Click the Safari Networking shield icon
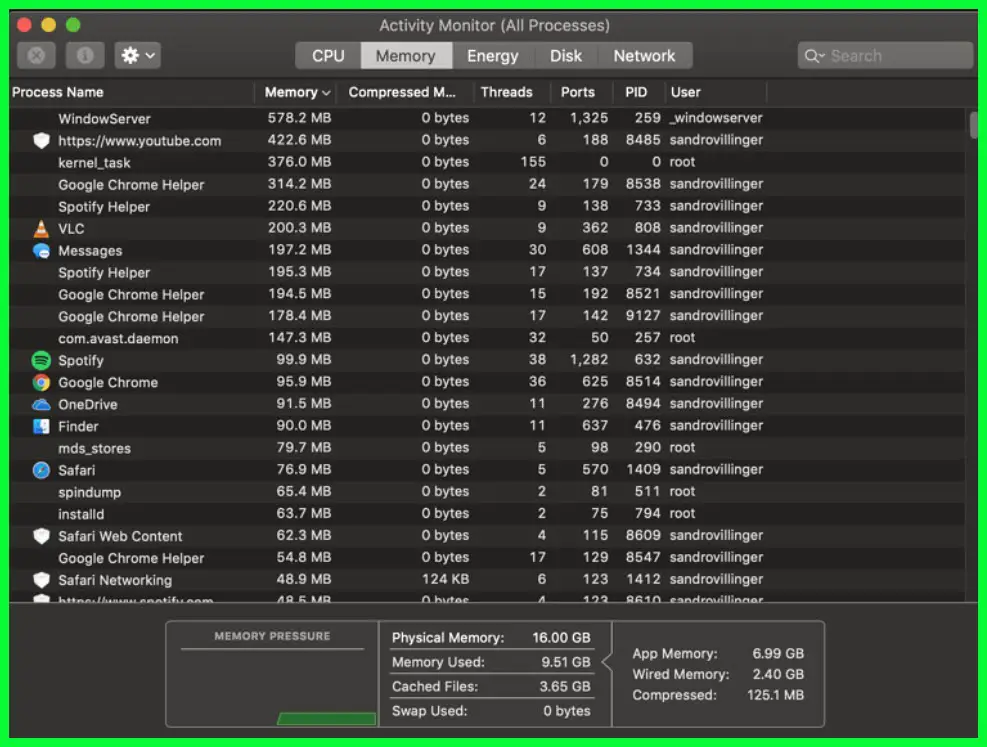The width and height of the screenshot is (987, 747). tap(41, 580)
